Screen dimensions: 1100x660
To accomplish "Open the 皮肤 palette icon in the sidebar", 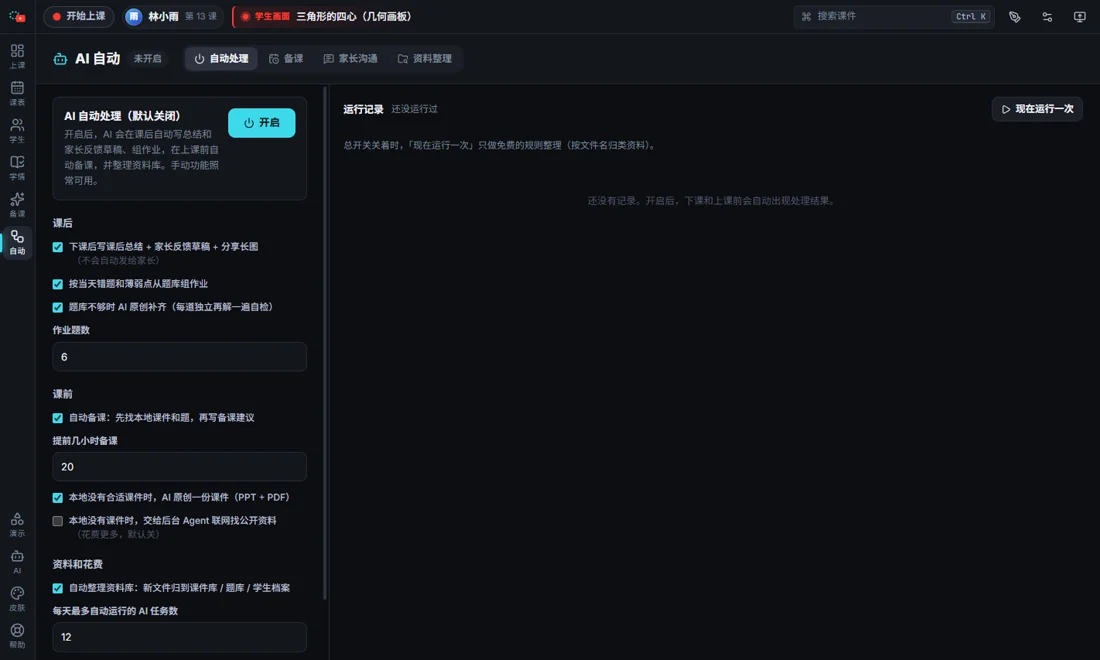I will pyautogui.click(x=17, y=599).
